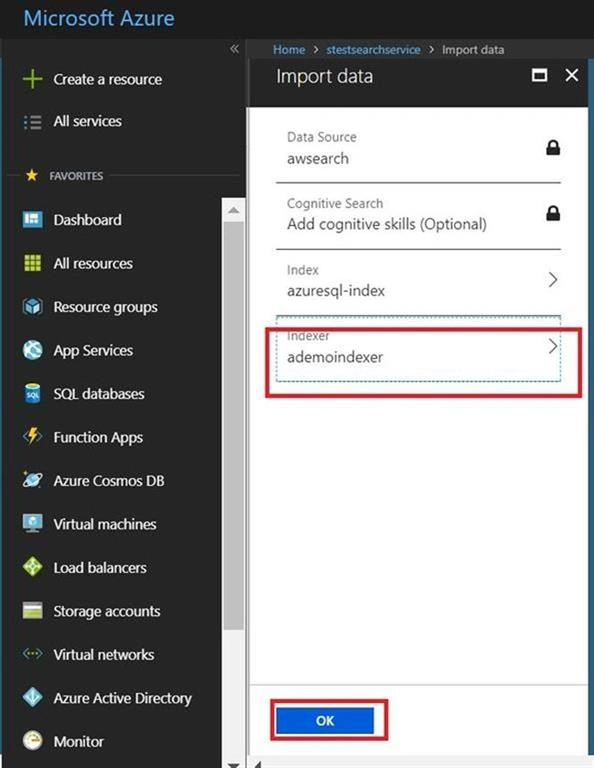The image size is (594, 768).
Task: Open SQL databases menu label
Action: (x=99, y=394)
